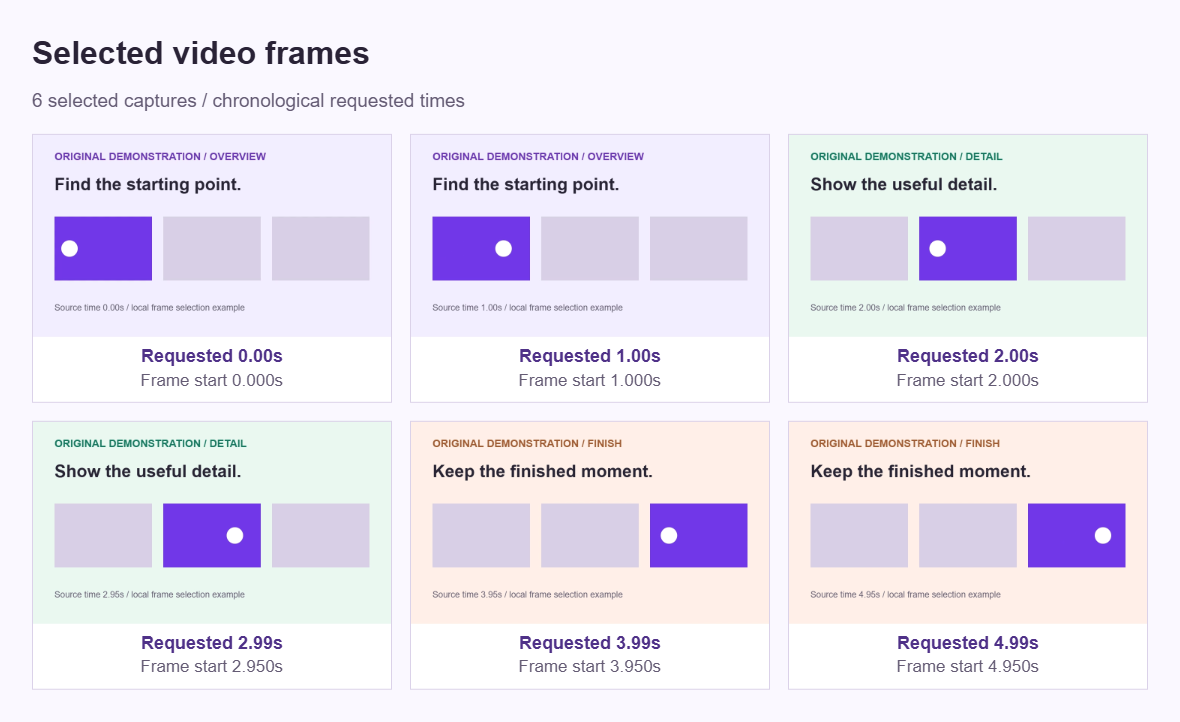Click Frame start 3.950s text
The image size is (1180, 722).
[x=590, y=666]
